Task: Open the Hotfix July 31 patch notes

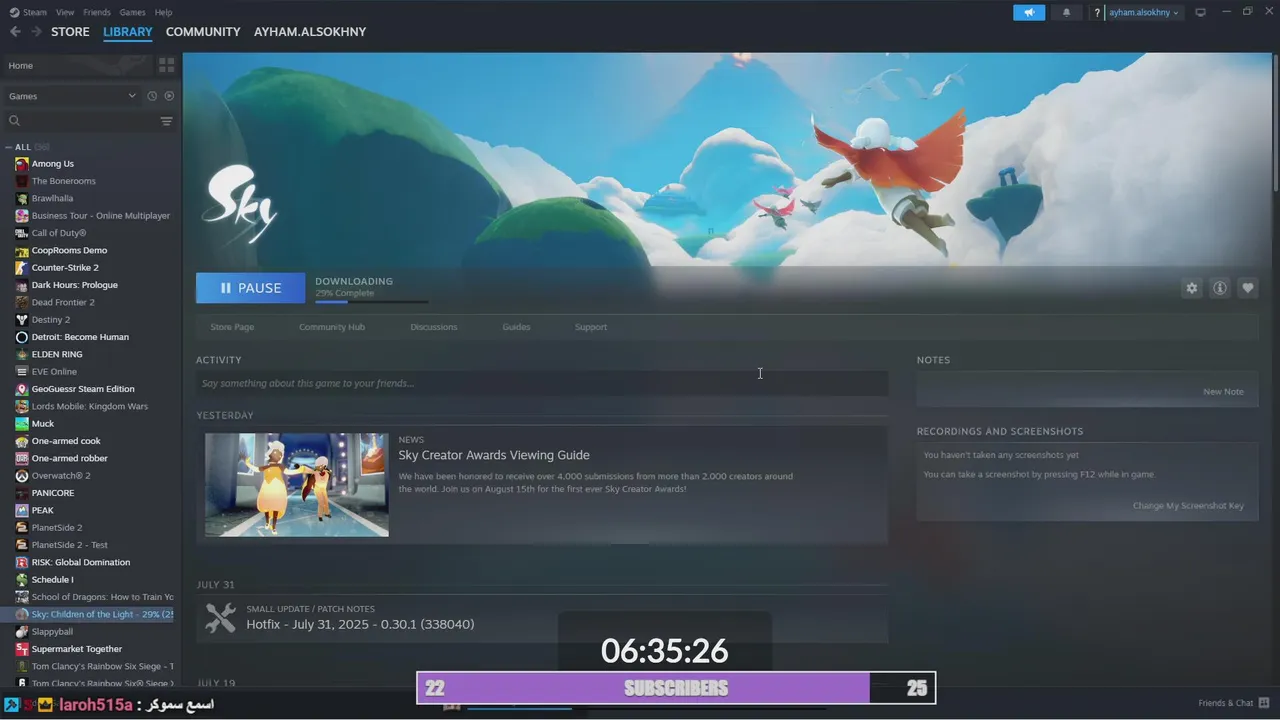Action: pos(360,624)
